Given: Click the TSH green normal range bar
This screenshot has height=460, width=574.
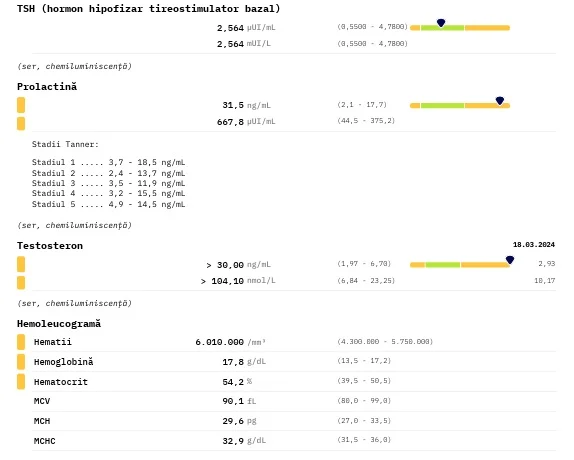Looking at the screenshot, I should coord(442,28).
